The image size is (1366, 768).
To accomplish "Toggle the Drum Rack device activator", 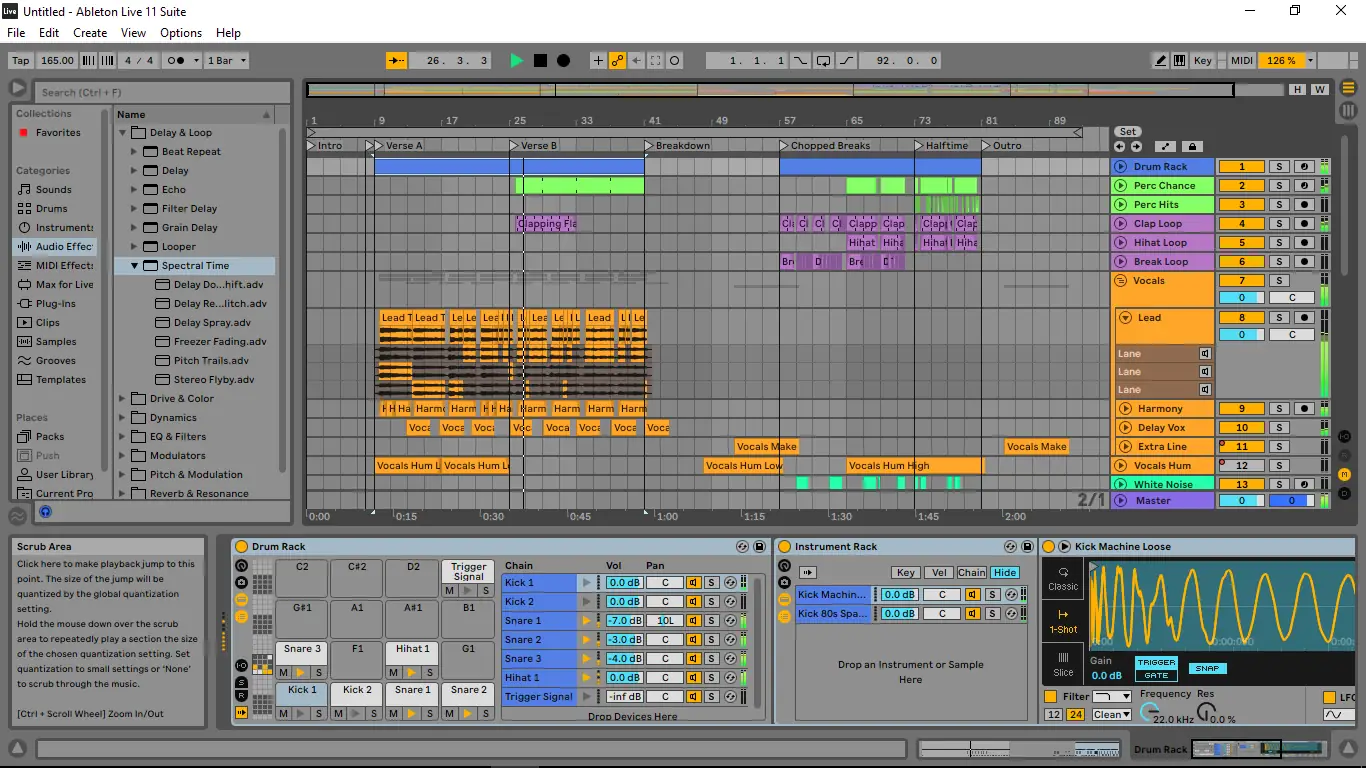I will [x=240, y=547].
